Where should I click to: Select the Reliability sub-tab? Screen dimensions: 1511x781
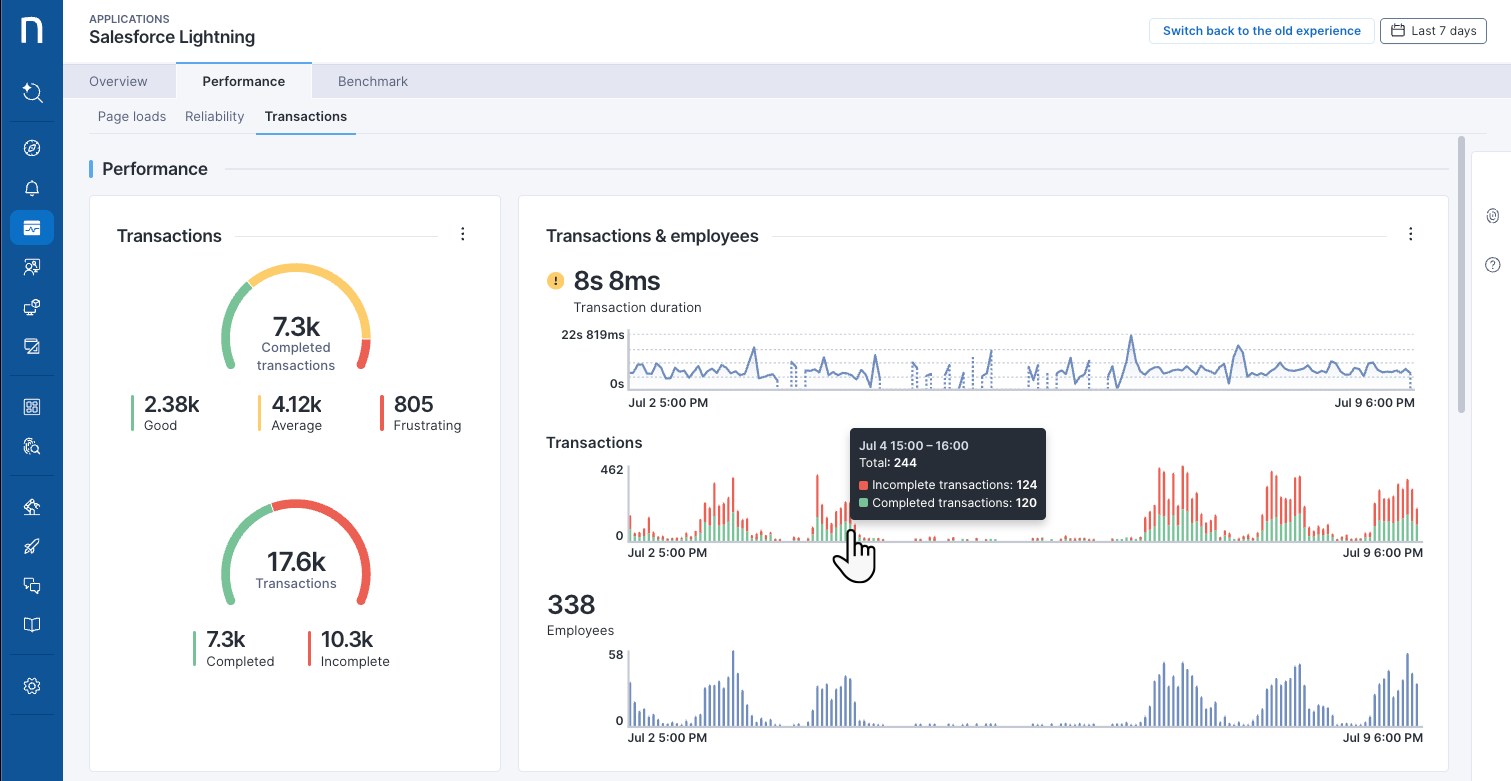coord(214,116)
